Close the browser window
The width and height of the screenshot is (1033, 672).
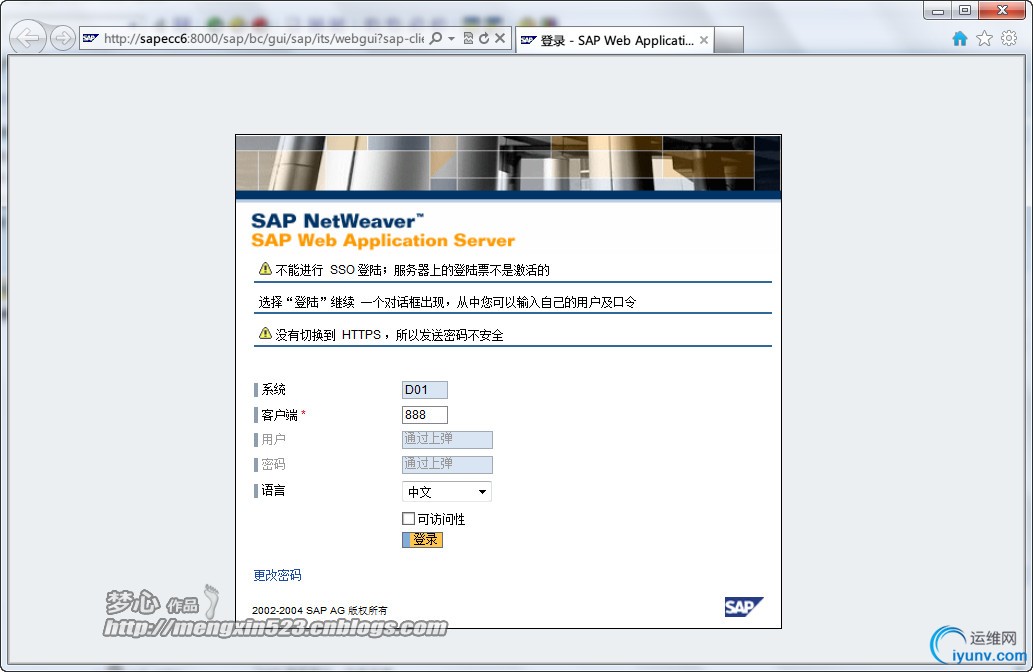tap(1002, 11)
